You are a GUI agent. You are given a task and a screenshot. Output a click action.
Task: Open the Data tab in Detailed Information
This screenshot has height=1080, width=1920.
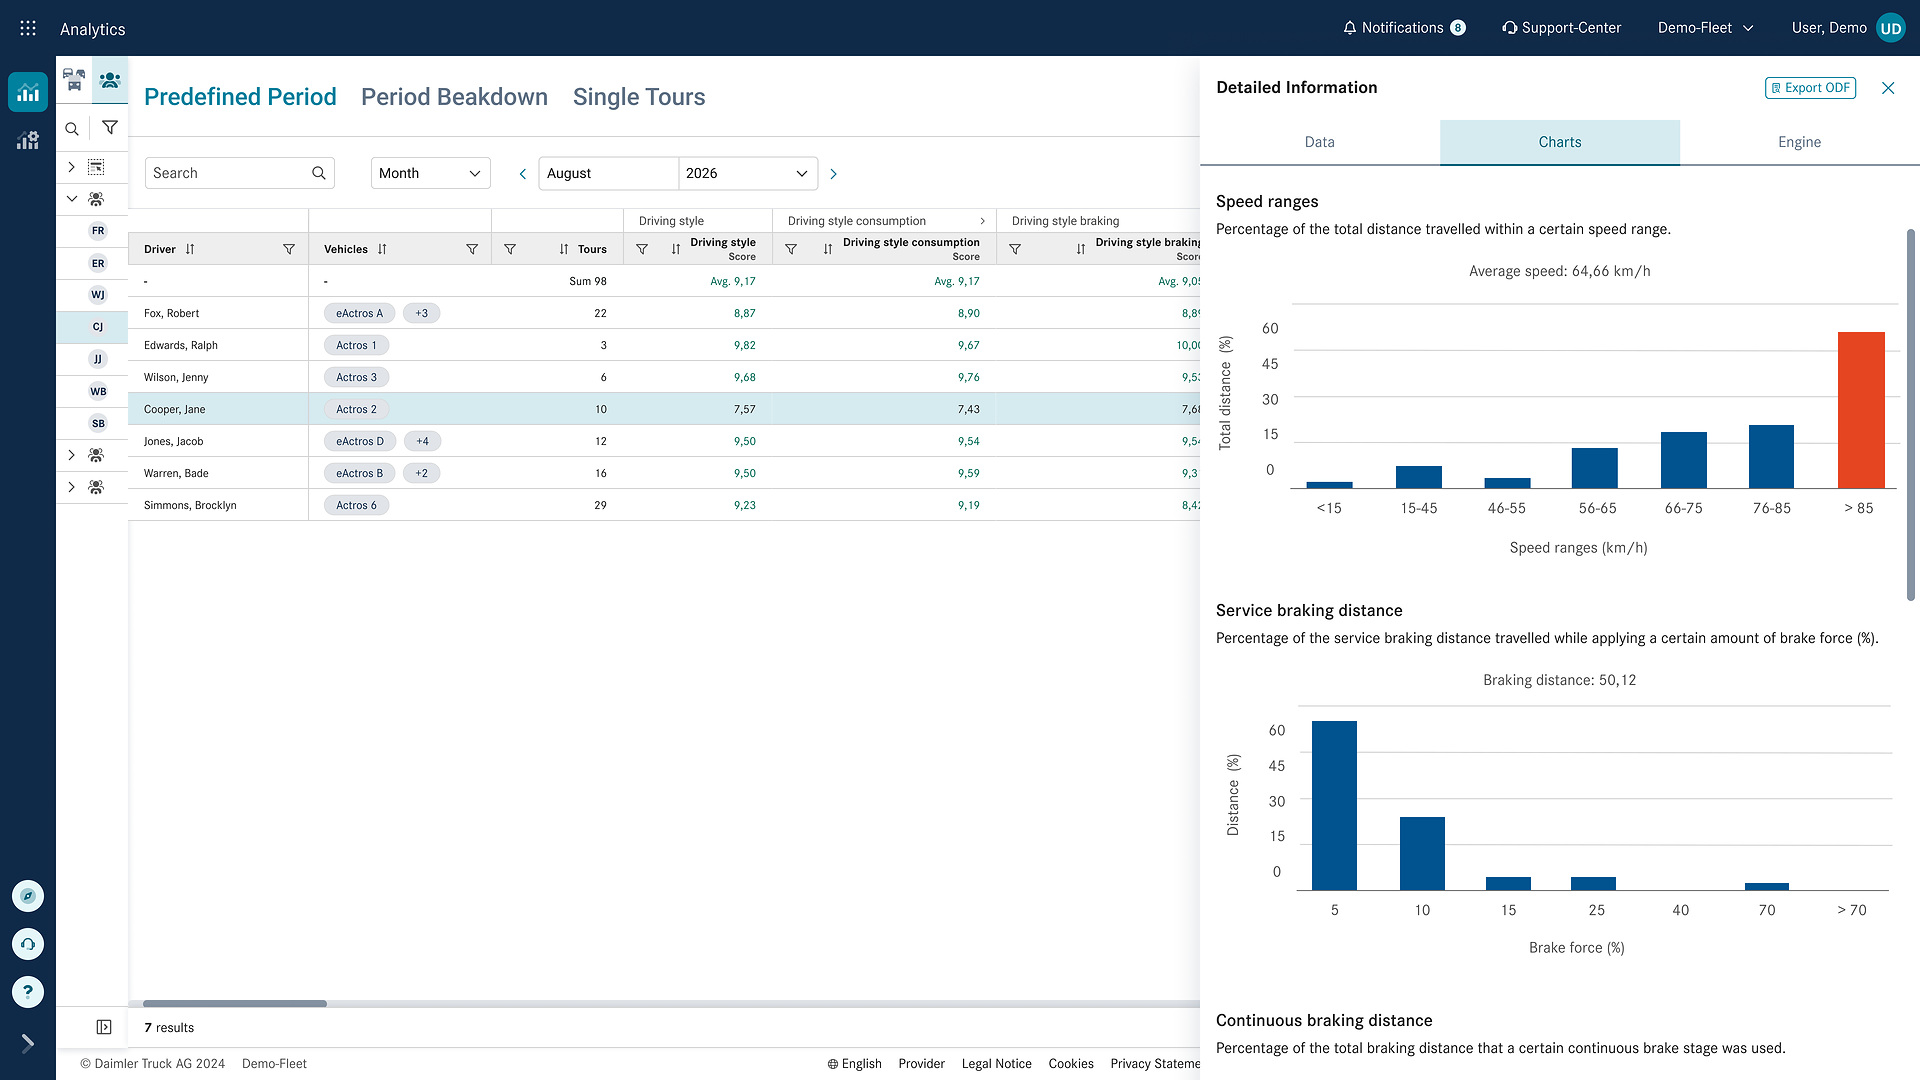[1320, 142]
